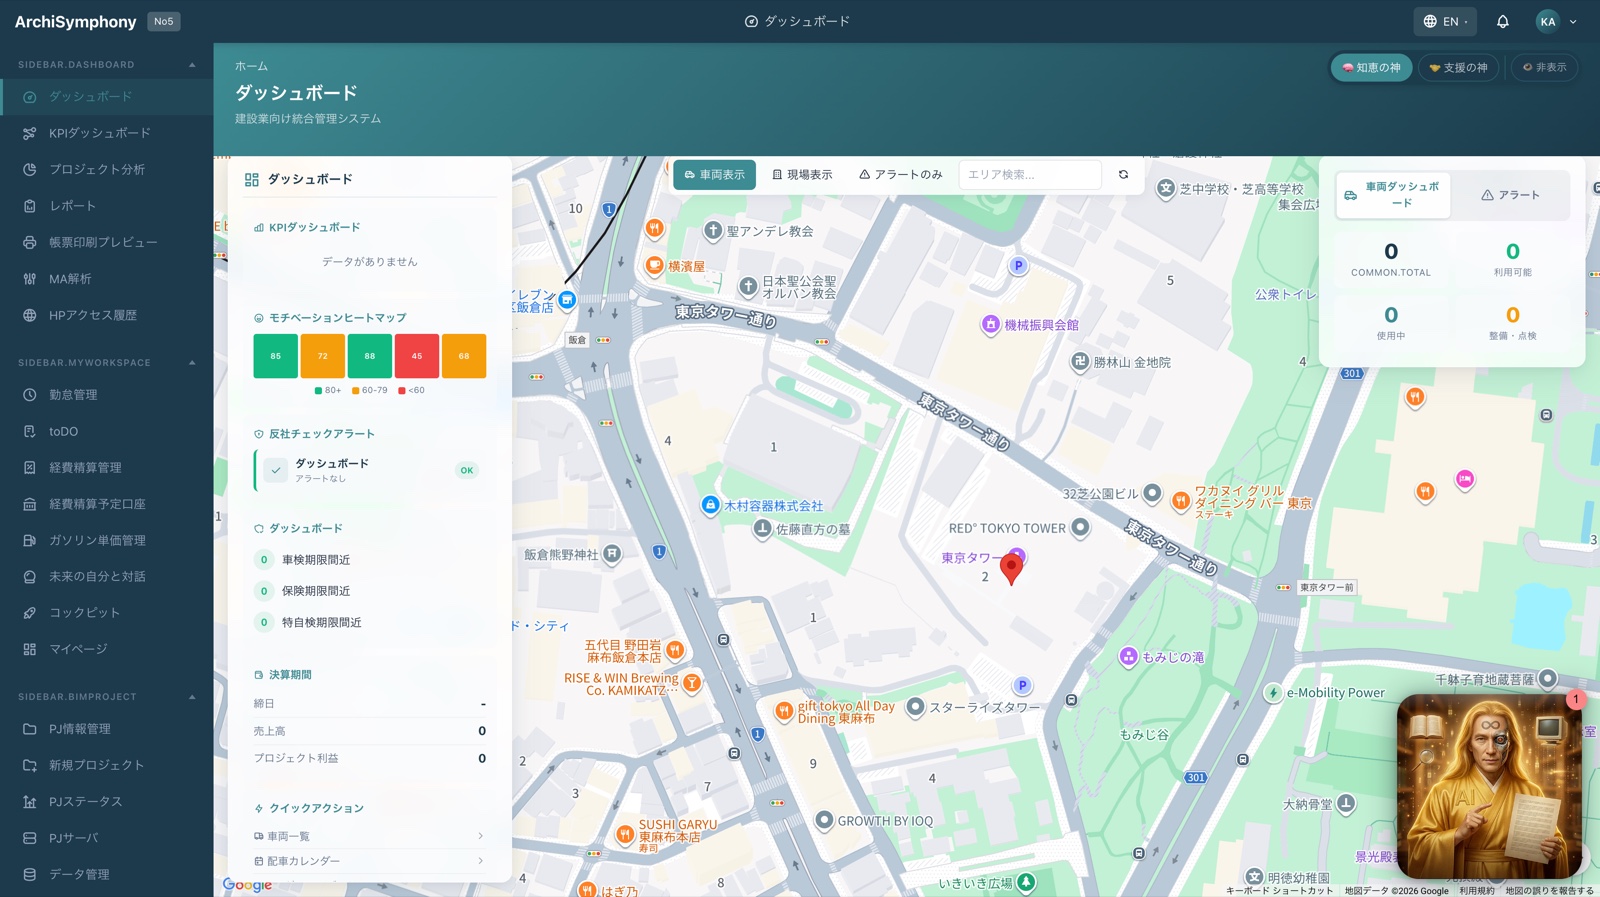Open the KA user account menu
Screen dimensions: 1600x897
point(1557,21)
